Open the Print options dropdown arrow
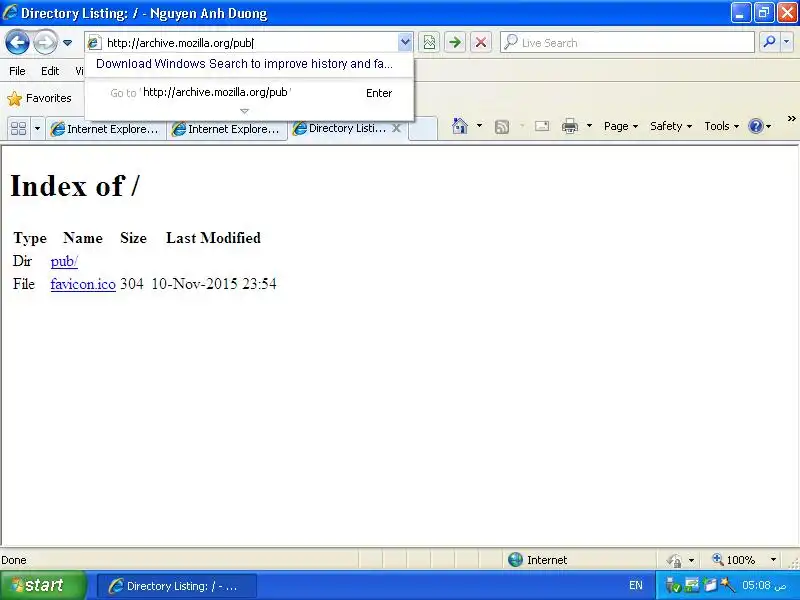Viewport: 800px width, 600px height. coord(589,126)
